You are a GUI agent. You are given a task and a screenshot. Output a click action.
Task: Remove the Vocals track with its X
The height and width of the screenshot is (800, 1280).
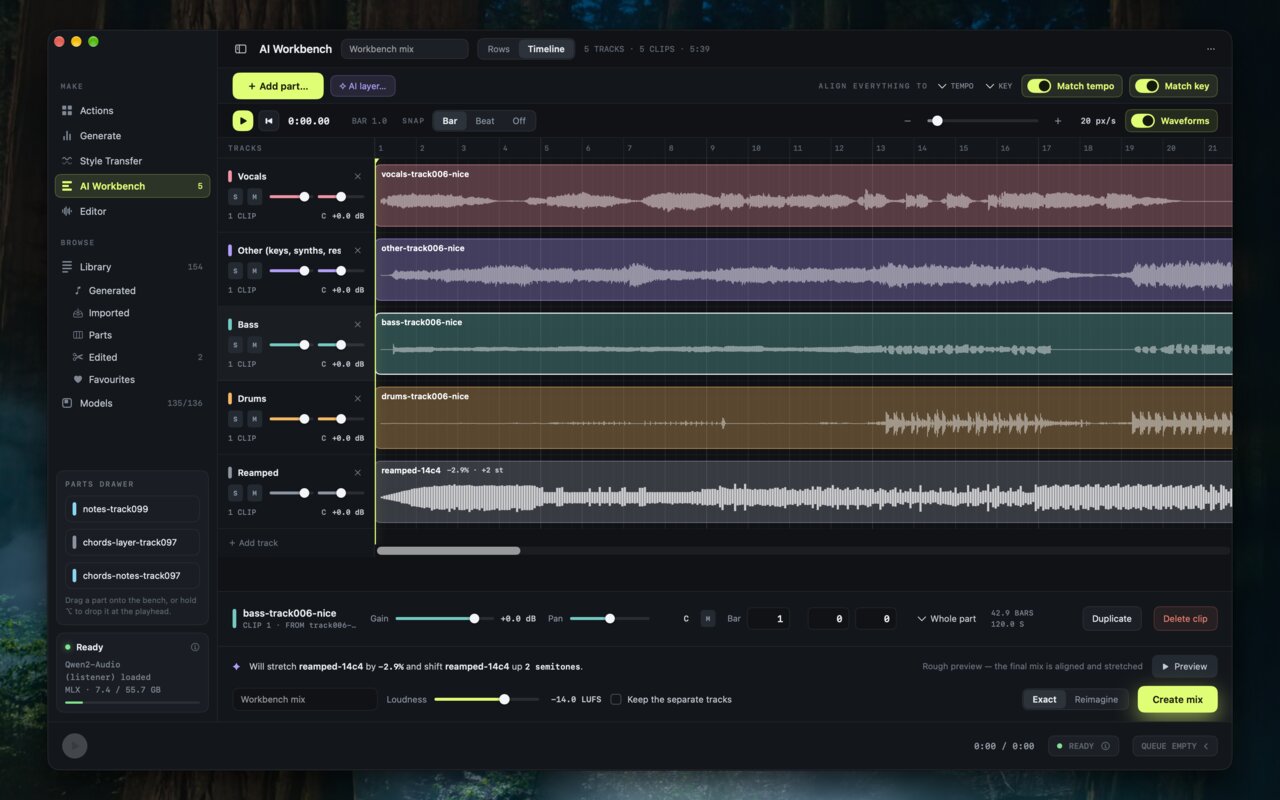(x=358, y=177)
